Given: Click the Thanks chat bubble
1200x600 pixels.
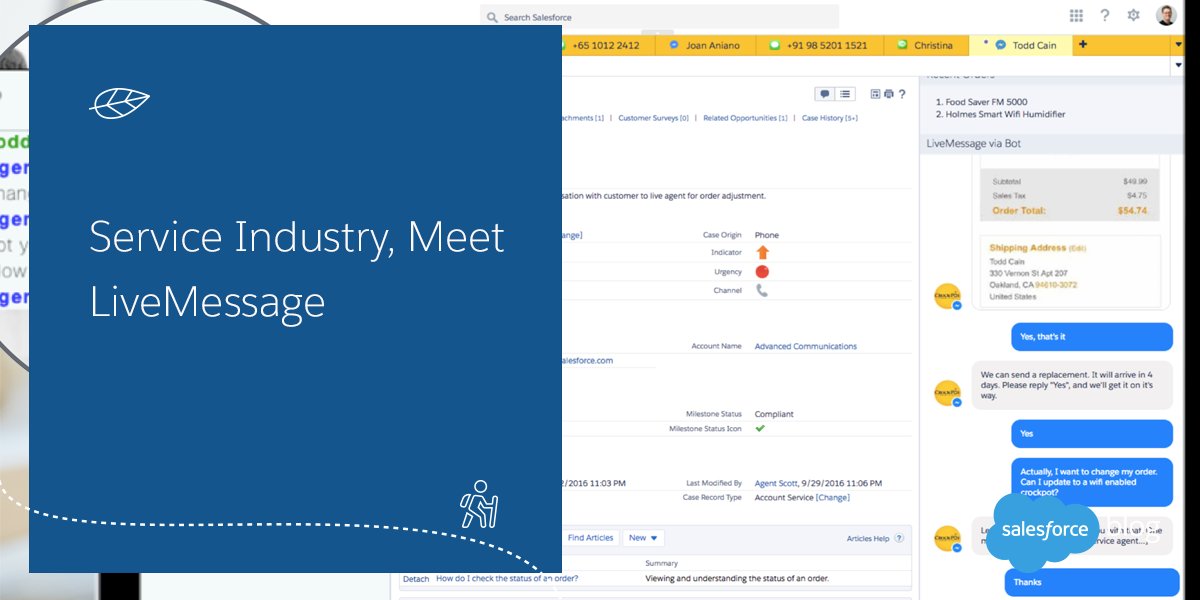Looking at the screenshot, I should click(1091, 582).
